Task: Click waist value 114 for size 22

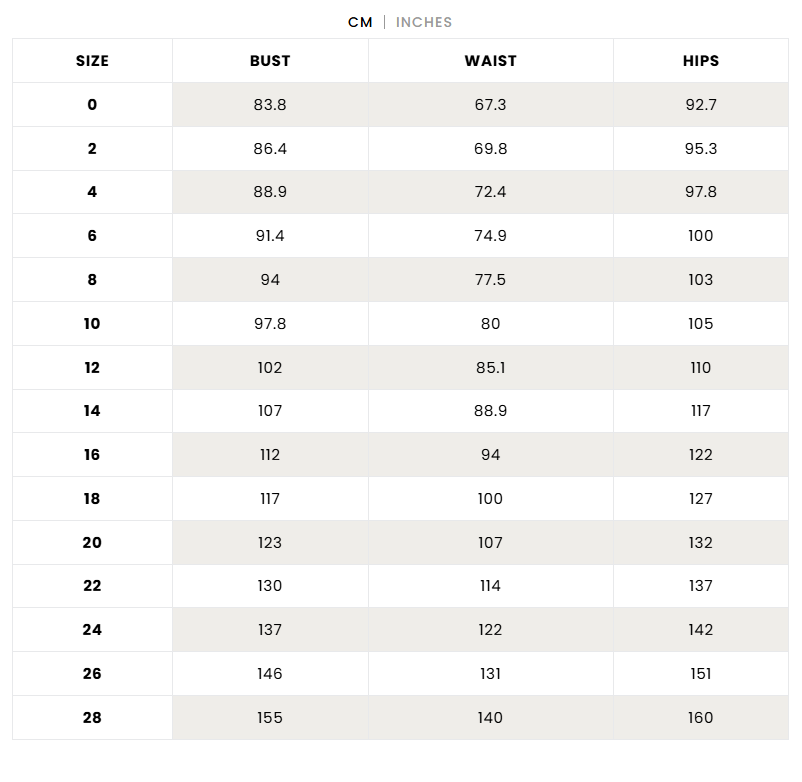Action: pyautogui.click(x=490, y=586)
